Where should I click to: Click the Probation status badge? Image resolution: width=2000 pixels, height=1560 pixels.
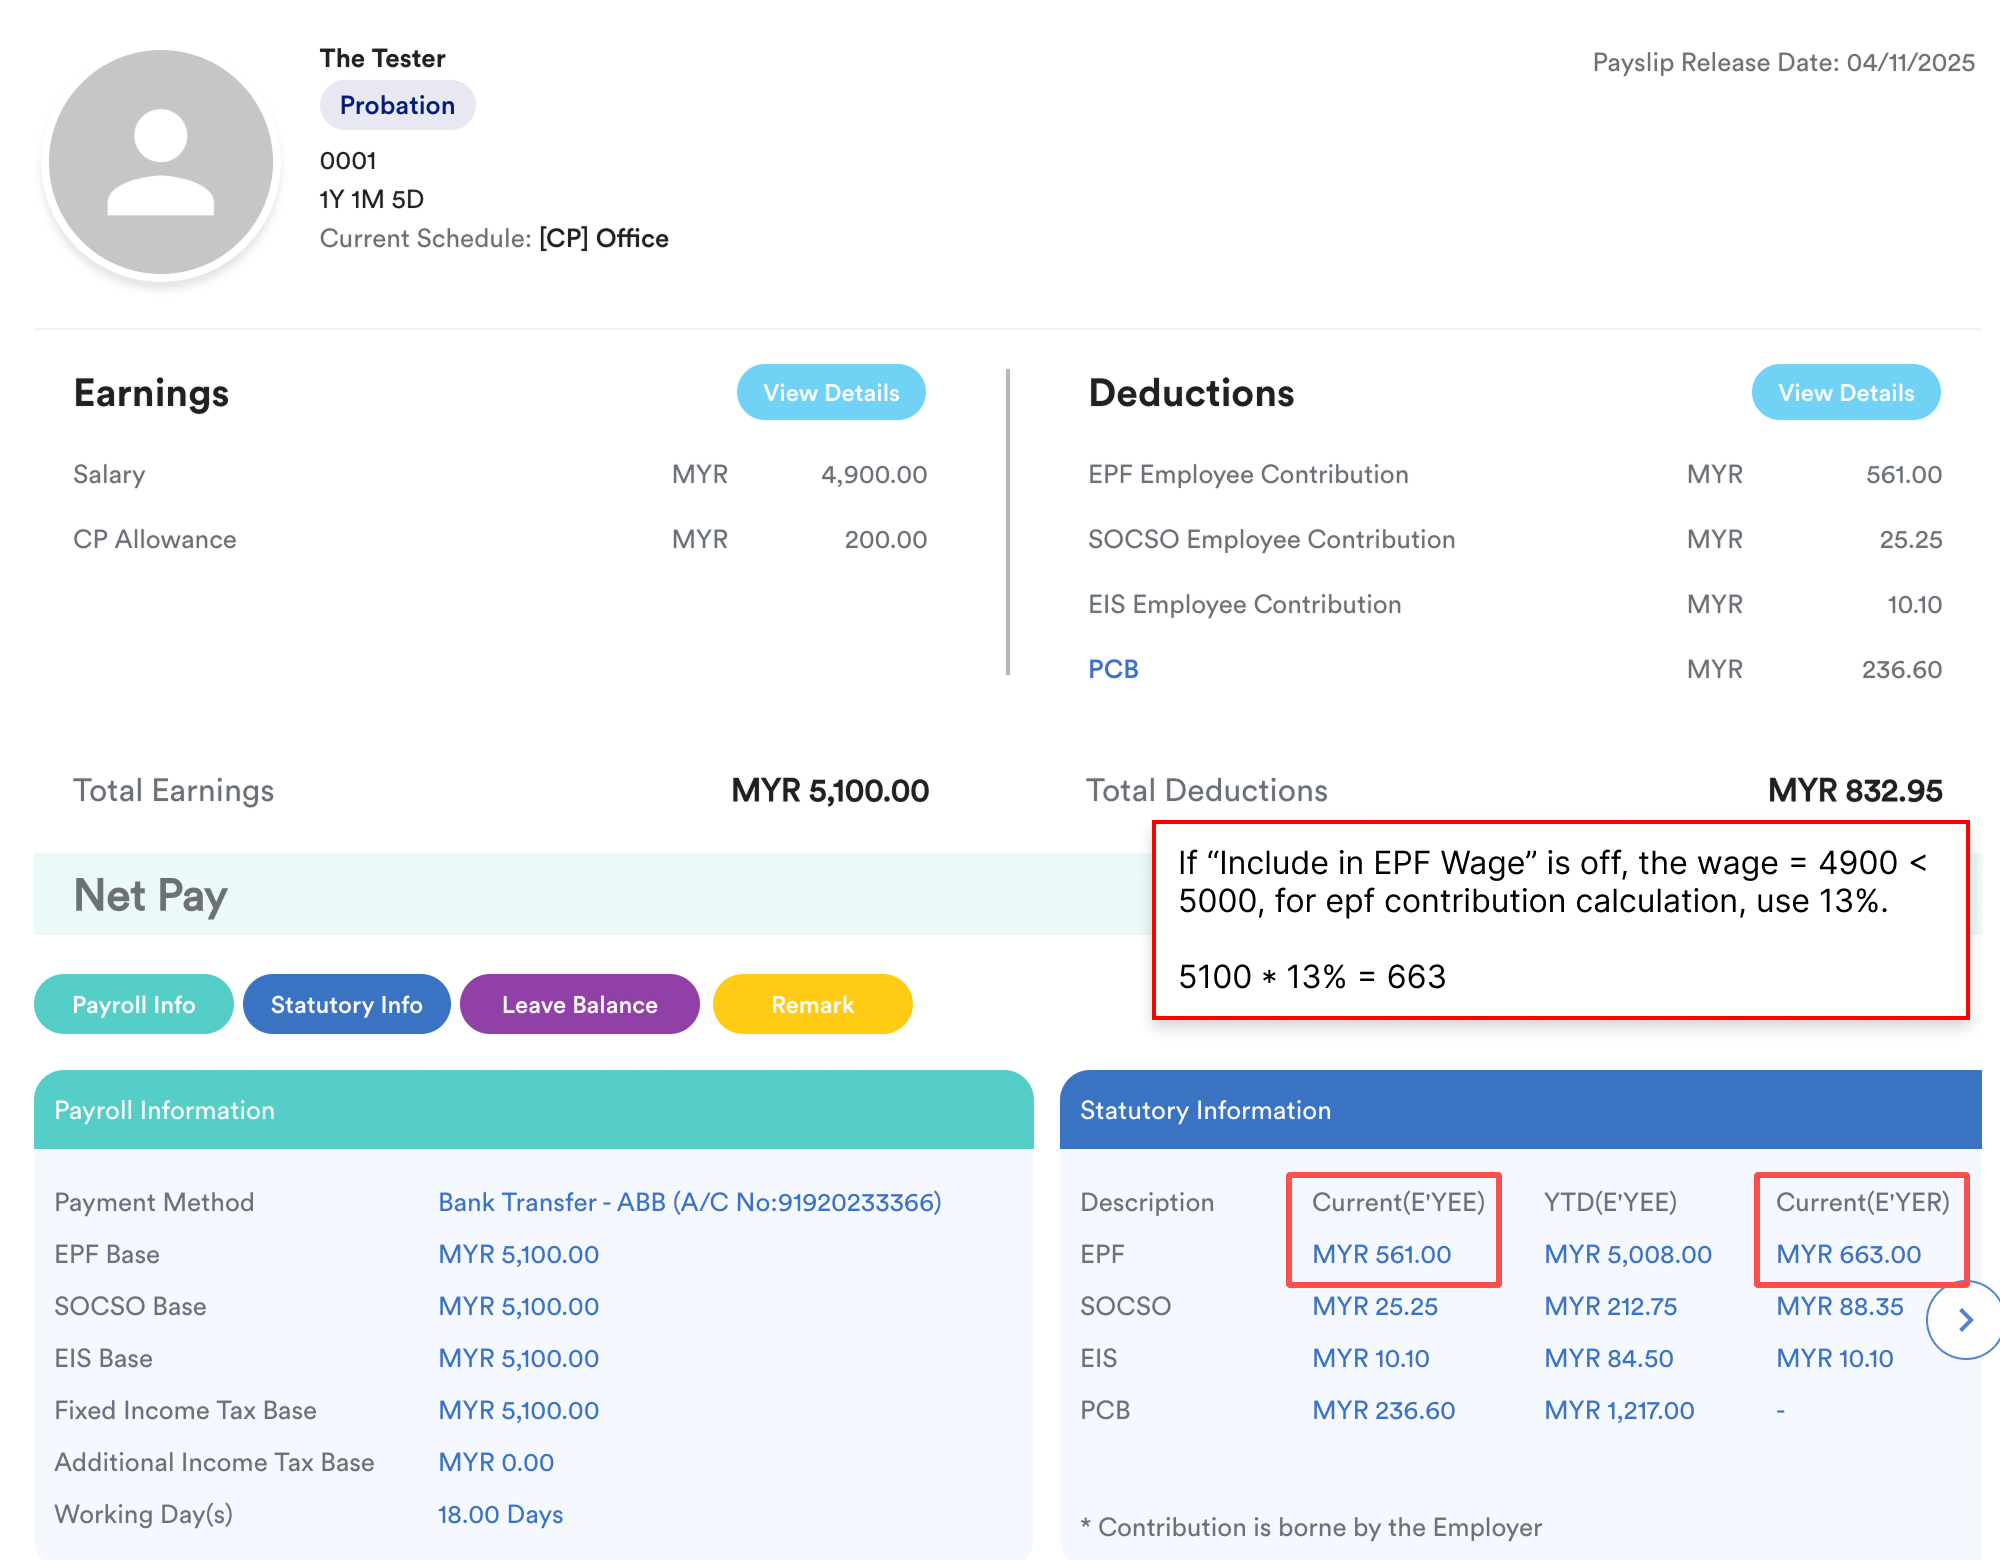(x=397, y=105)
